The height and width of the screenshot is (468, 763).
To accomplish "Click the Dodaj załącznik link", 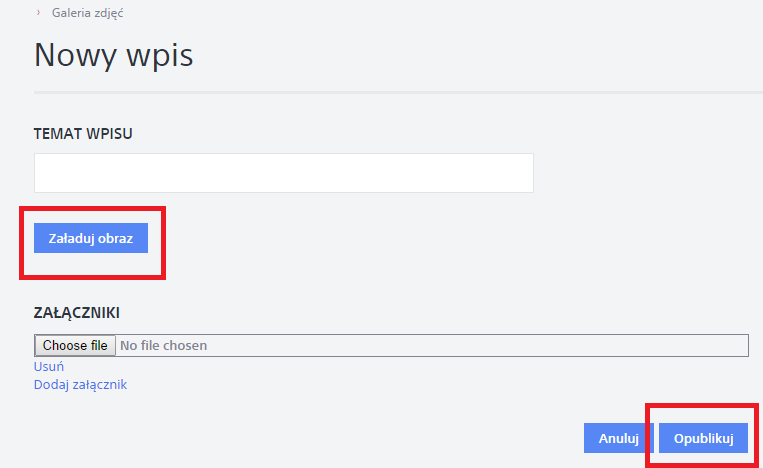I will pyautogui.click(x=80, y=384).
